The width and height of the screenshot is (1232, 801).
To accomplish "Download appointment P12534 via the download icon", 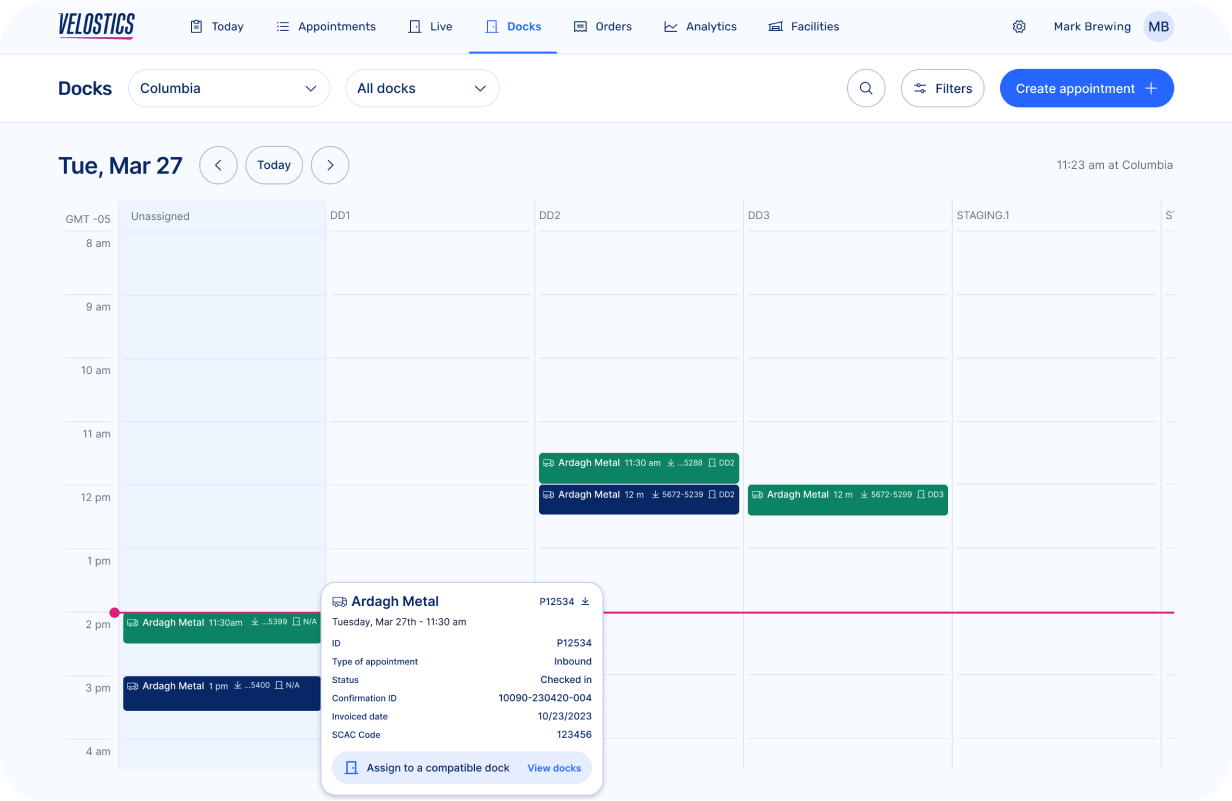I will pos(586,601).
